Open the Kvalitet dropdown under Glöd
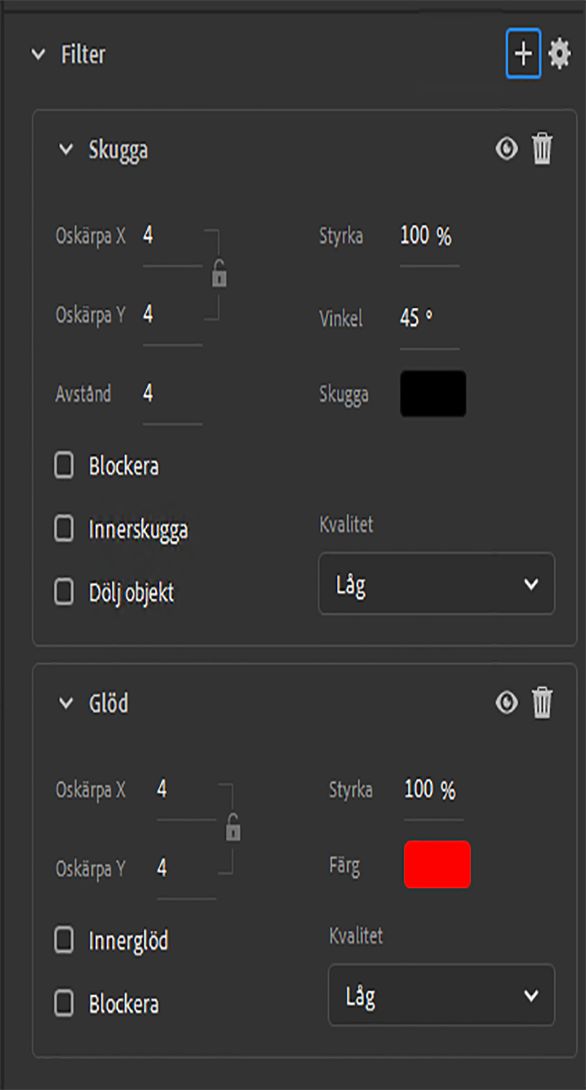Viewport: 586px width, 1090px height. (441, 995)
